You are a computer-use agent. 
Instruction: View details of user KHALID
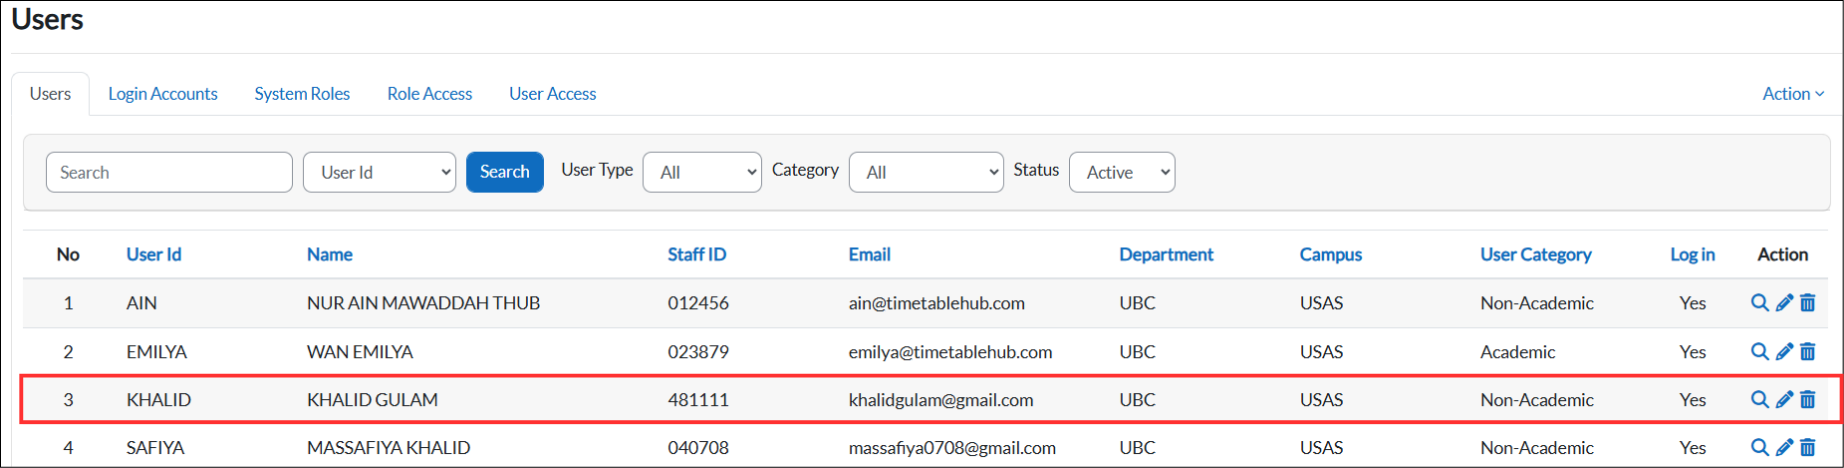pyautogui.click(x=1760, y=399)
